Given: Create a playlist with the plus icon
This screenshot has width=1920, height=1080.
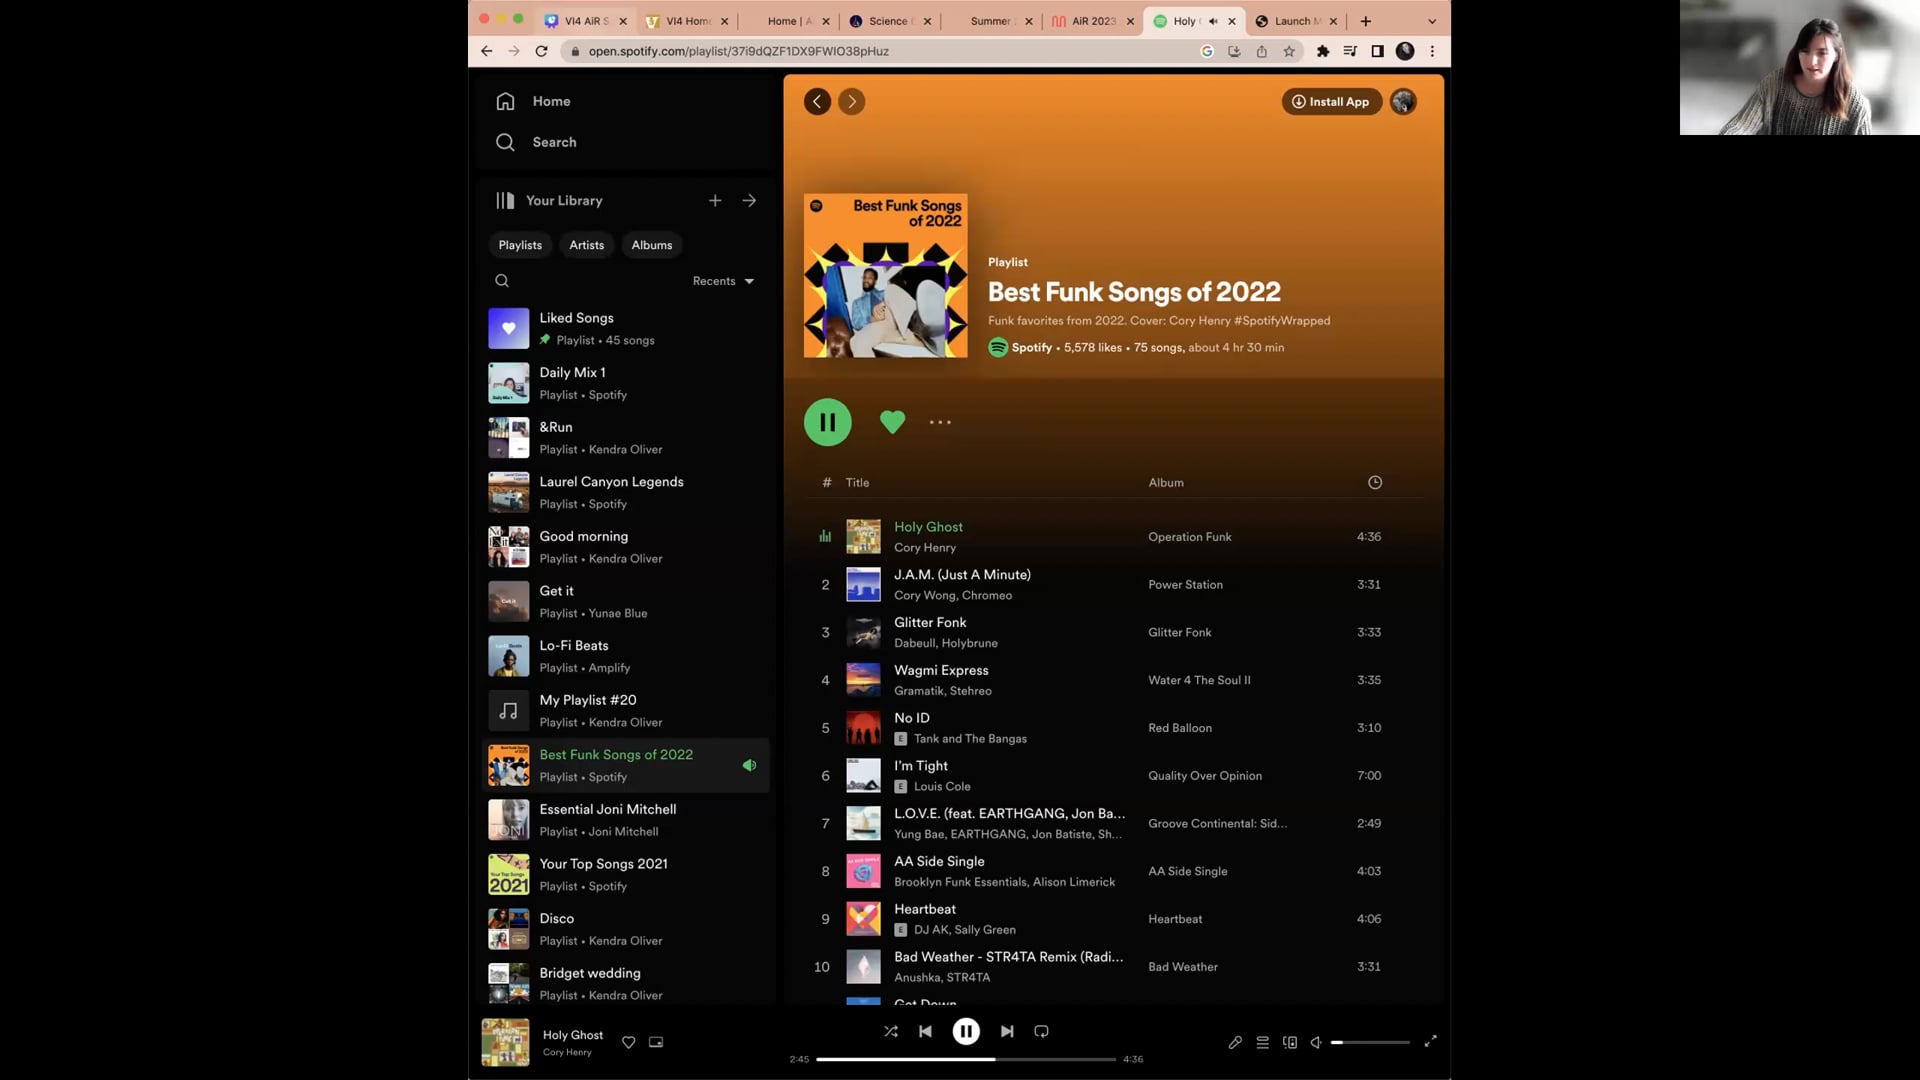Looking at the screenshot, I should [x=715, y=200].
